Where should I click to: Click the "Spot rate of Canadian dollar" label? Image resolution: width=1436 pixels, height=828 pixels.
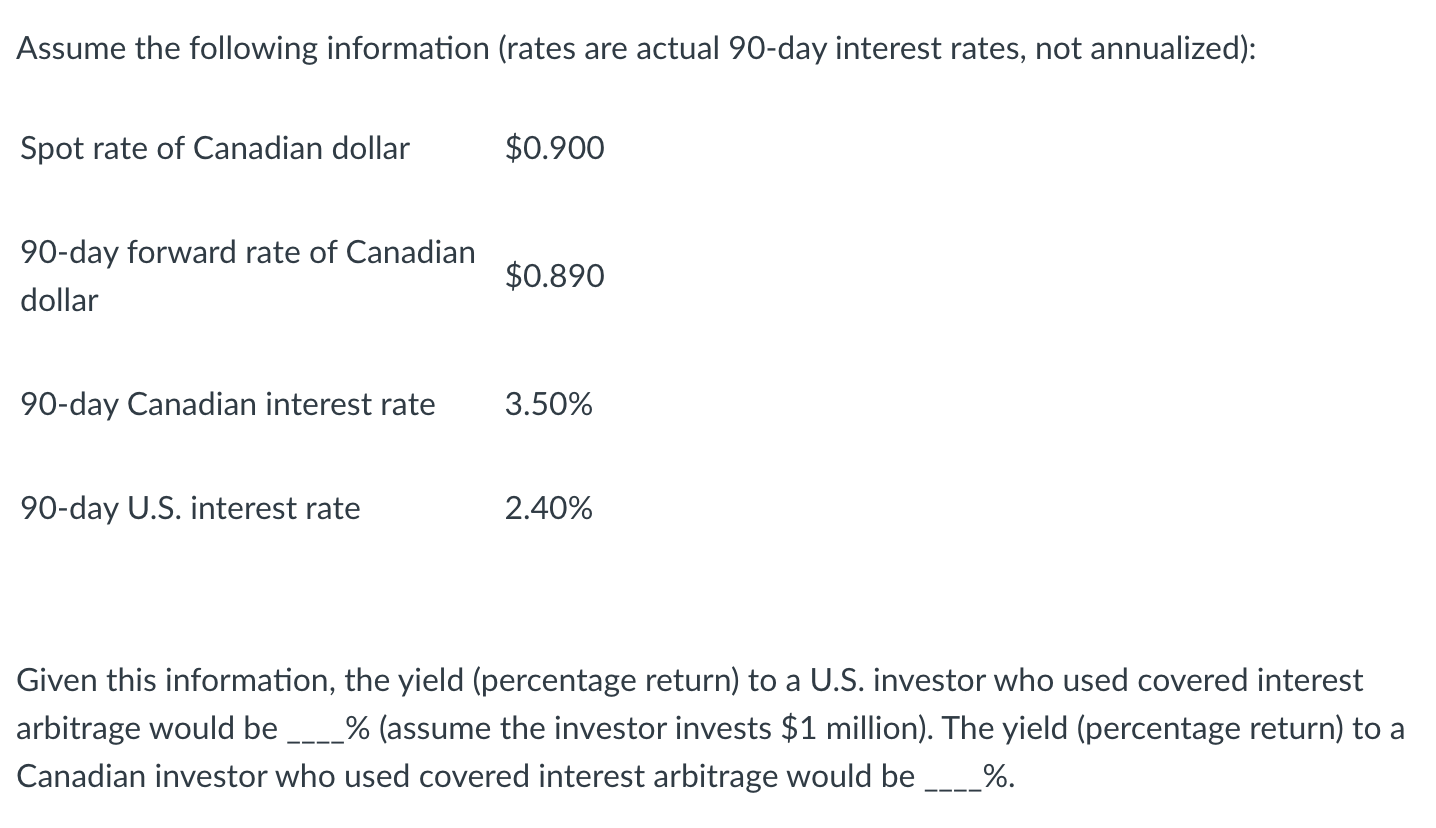[215, 149]
